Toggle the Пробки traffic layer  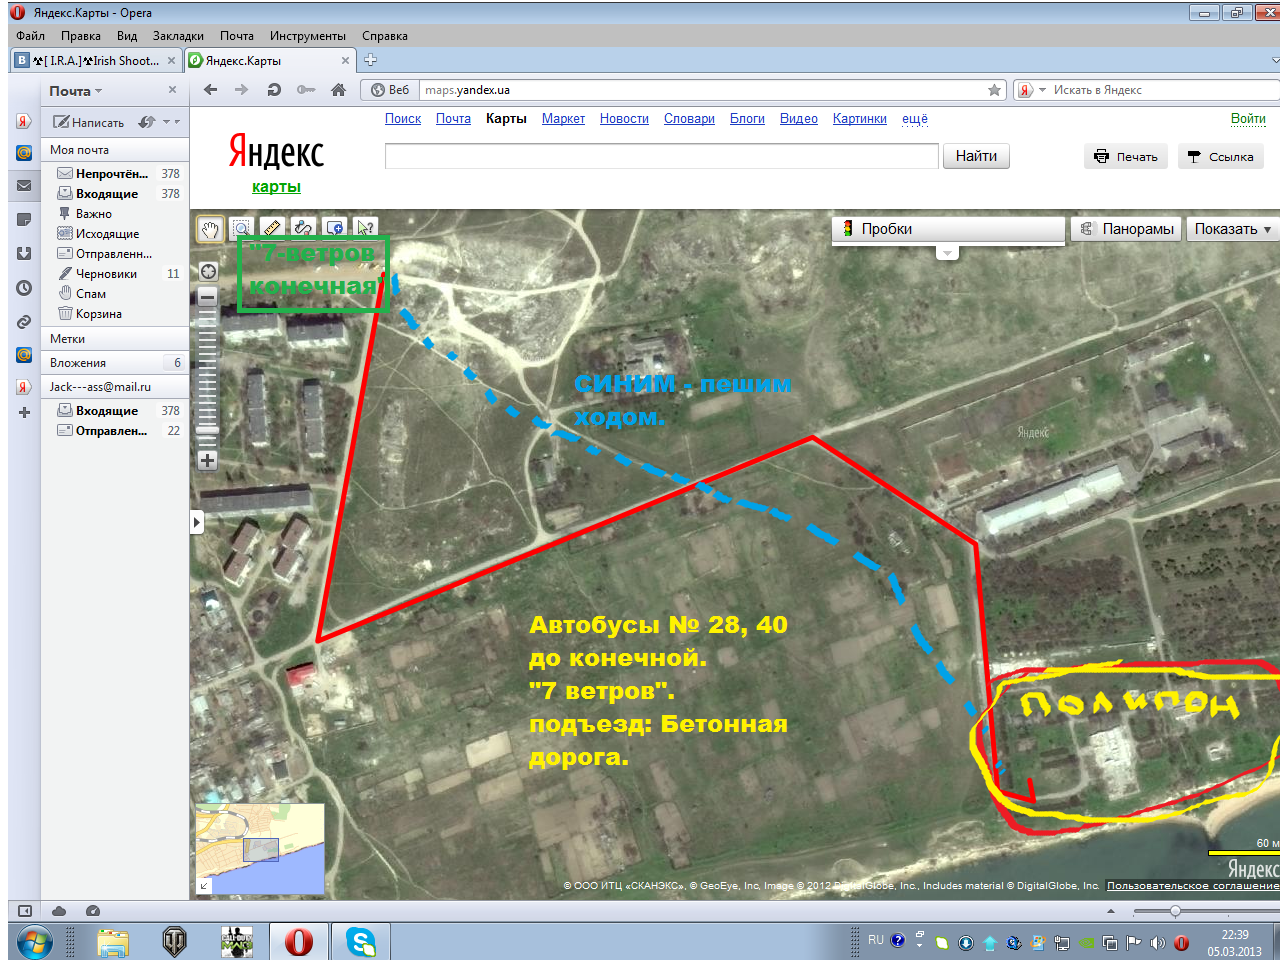886,229
